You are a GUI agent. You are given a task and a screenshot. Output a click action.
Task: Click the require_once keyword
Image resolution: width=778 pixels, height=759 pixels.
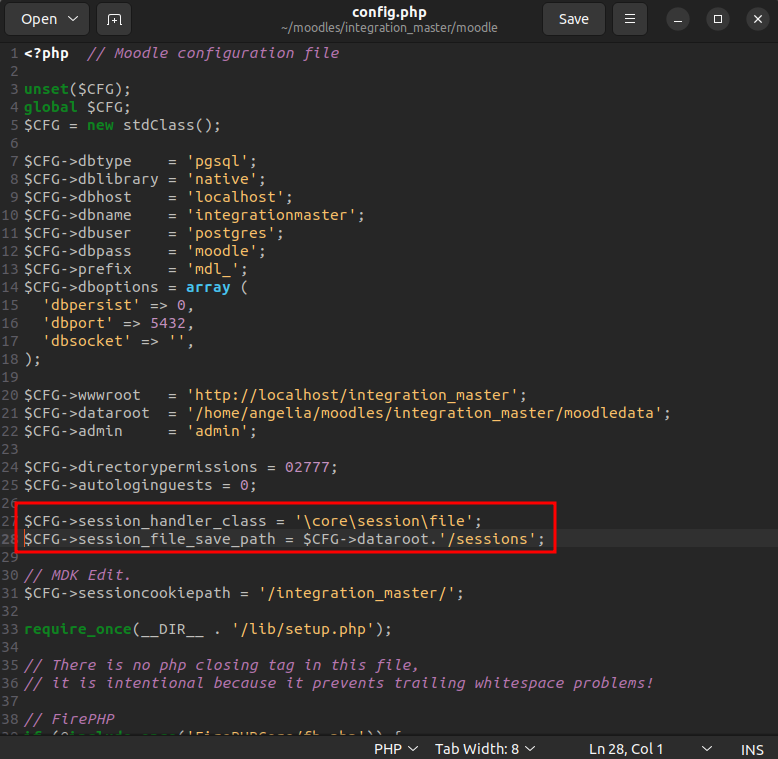coord(78,629)
